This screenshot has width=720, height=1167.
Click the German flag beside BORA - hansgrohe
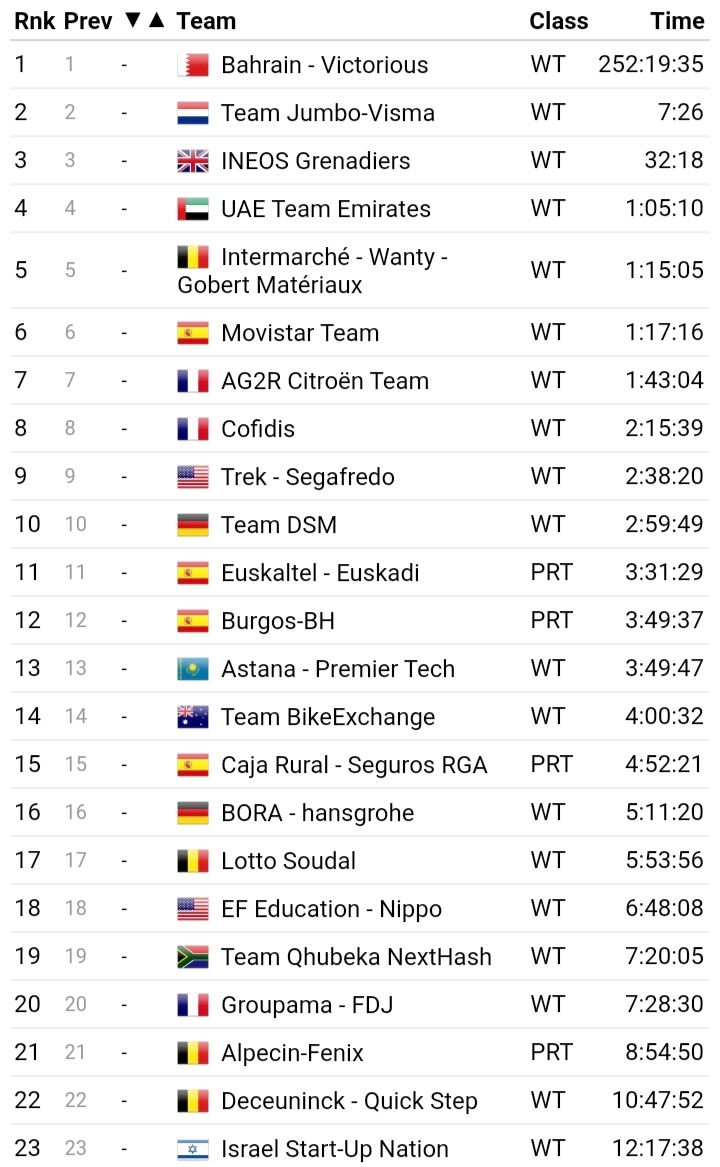pyautogui.click(x=193, y=813)
